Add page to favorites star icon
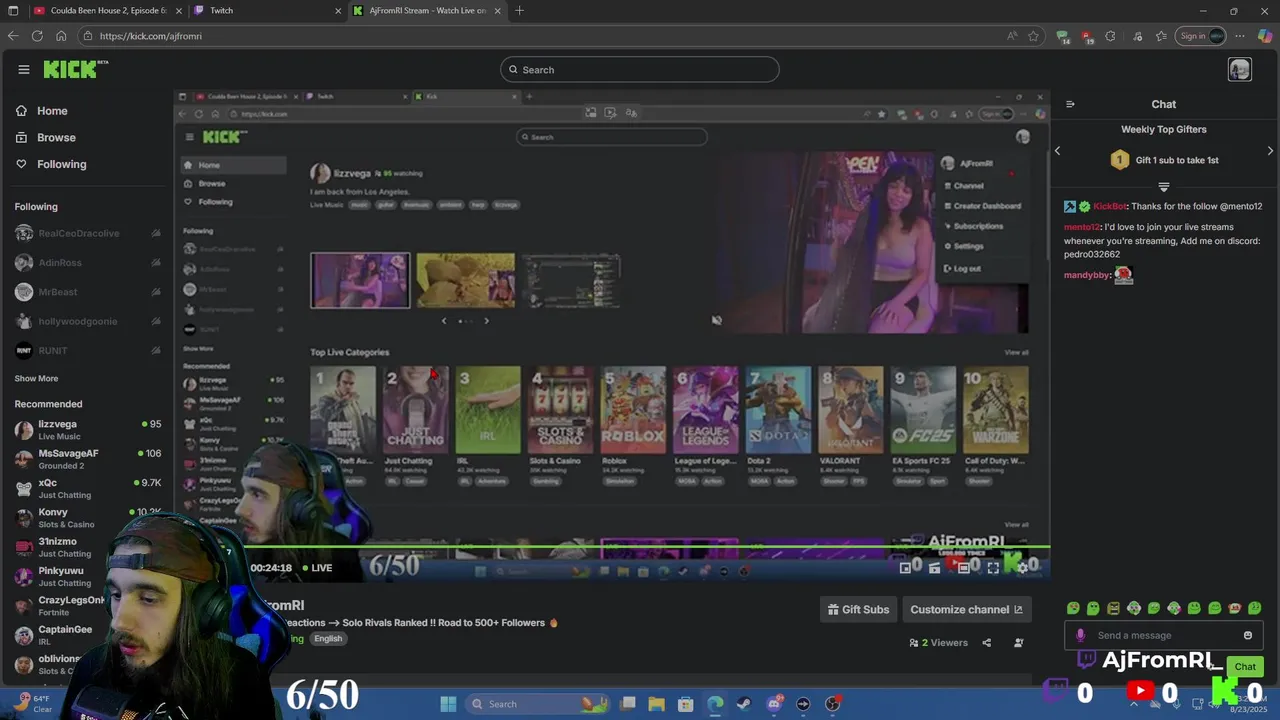Image resolution: width=1280 pixels, height=720 pixels. [1034, 36]
